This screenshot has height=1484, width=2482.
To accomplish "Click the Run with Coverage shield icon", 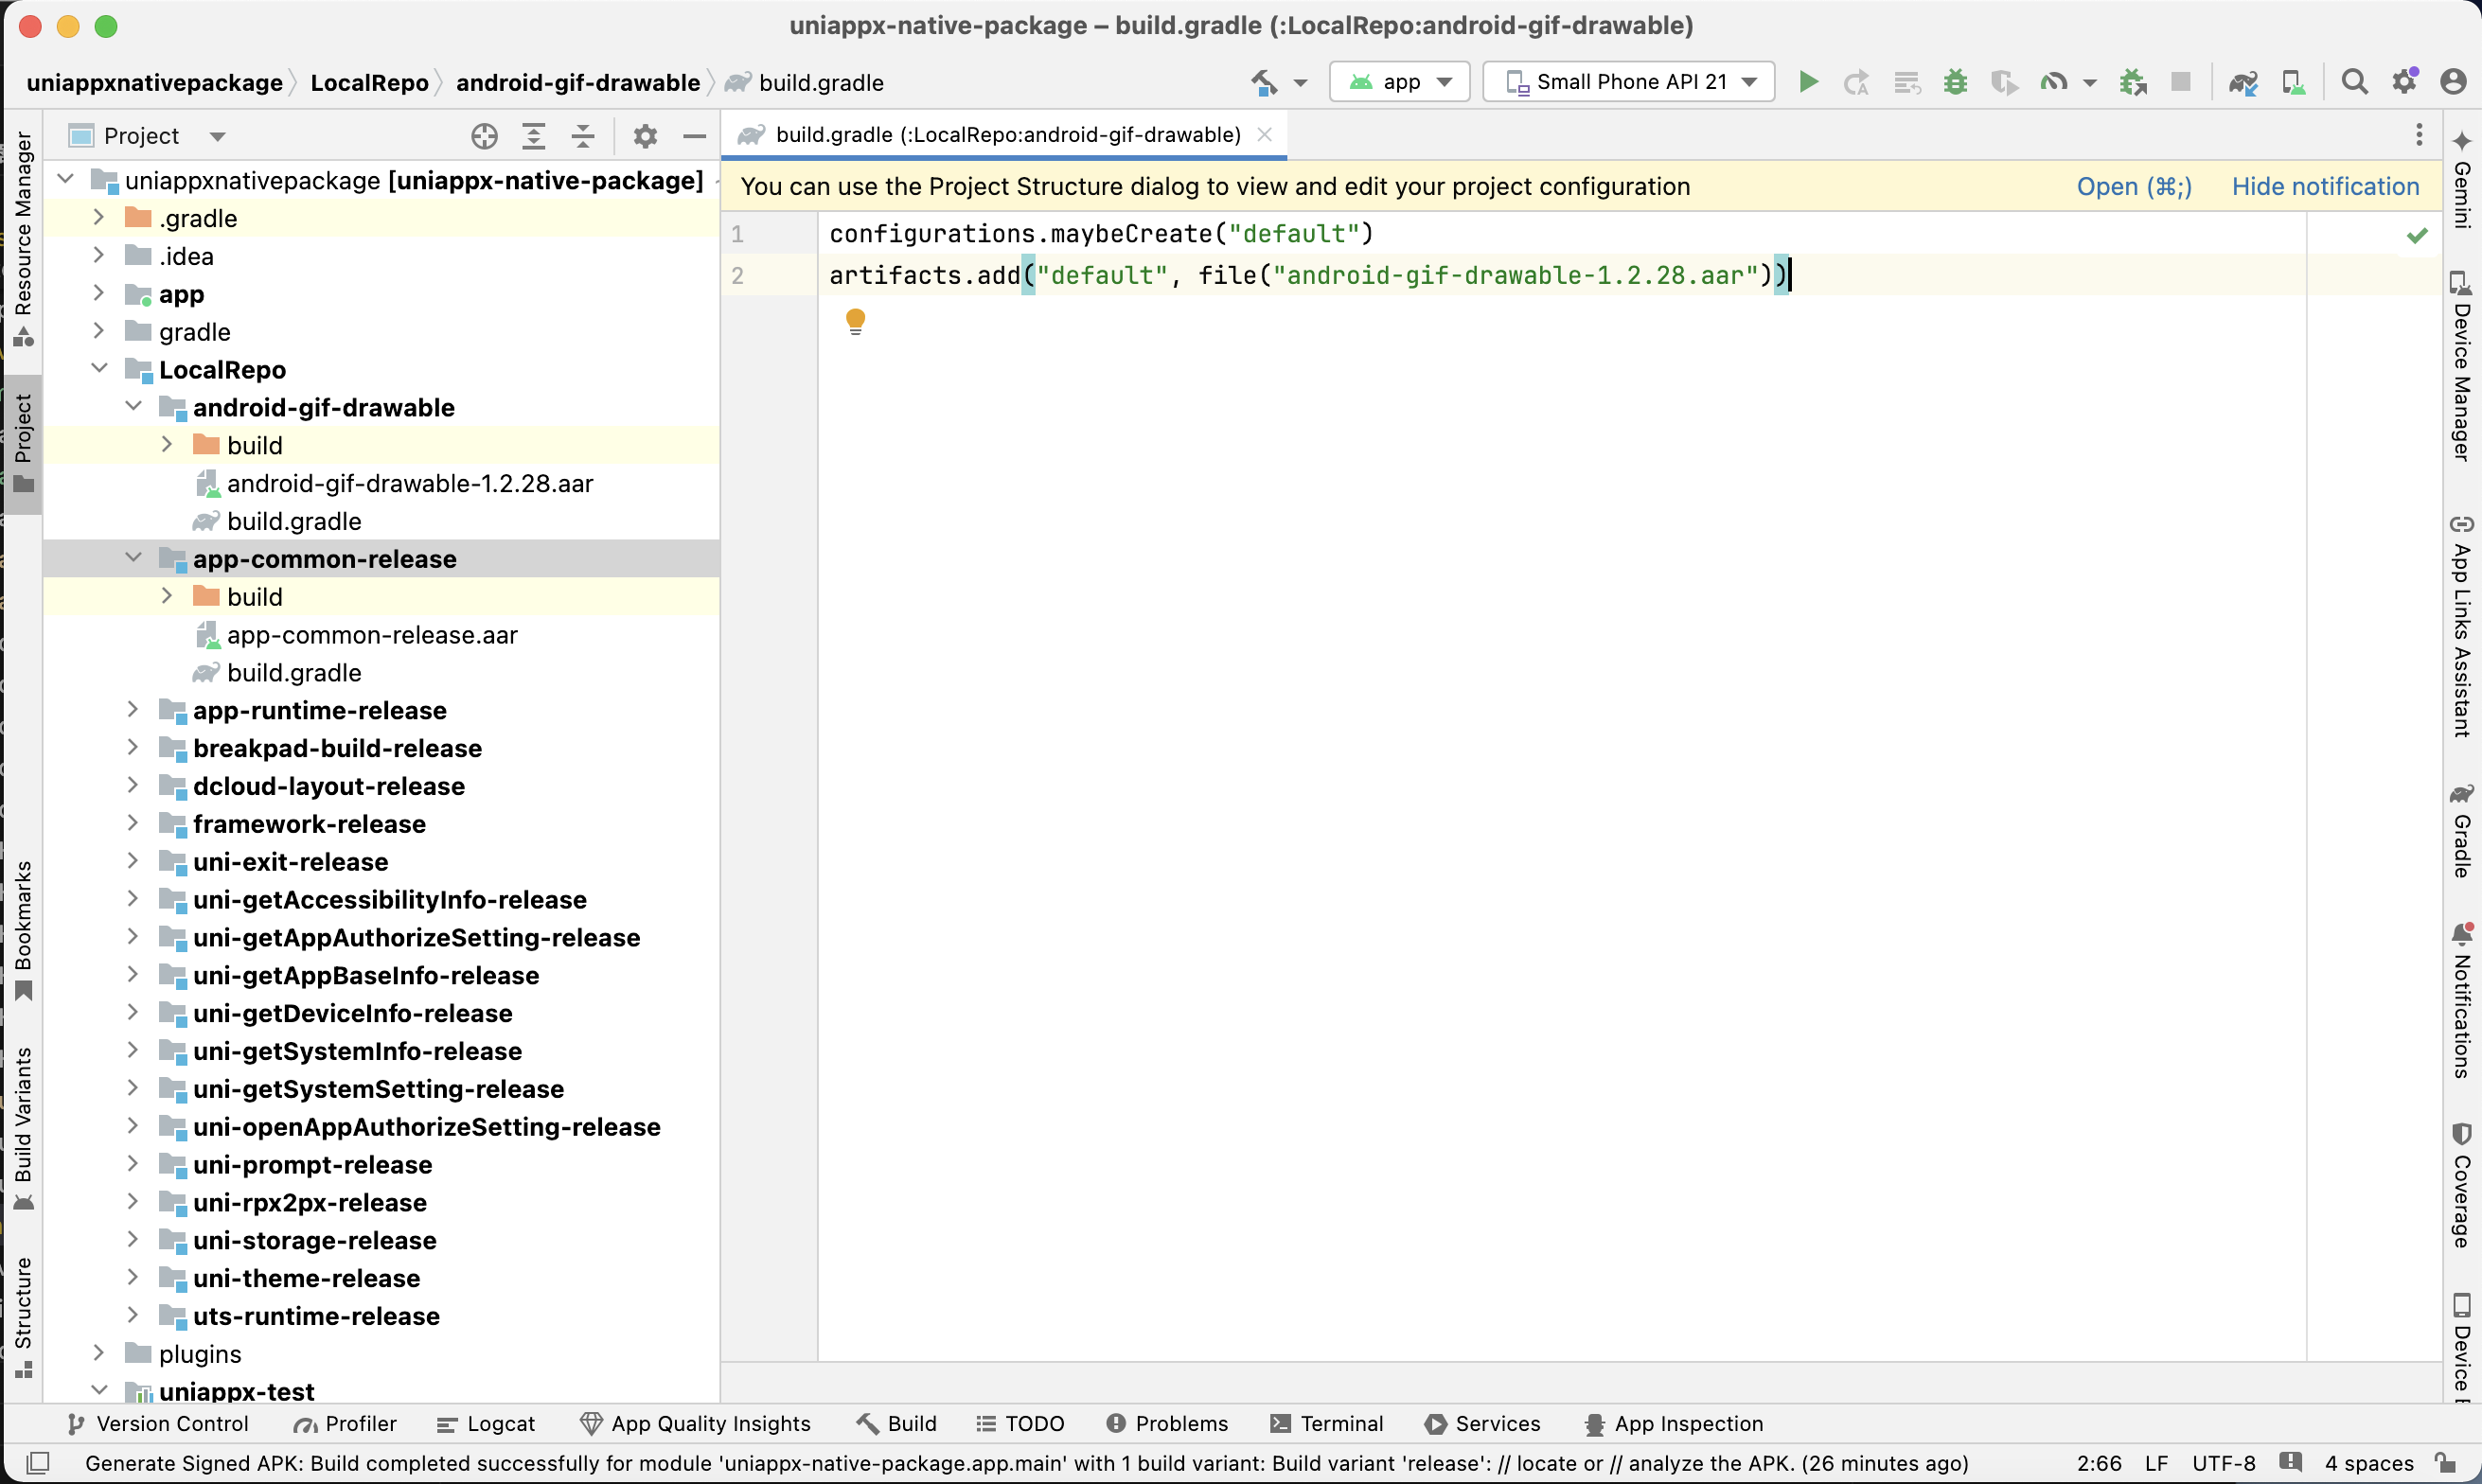I will 2003,82.
